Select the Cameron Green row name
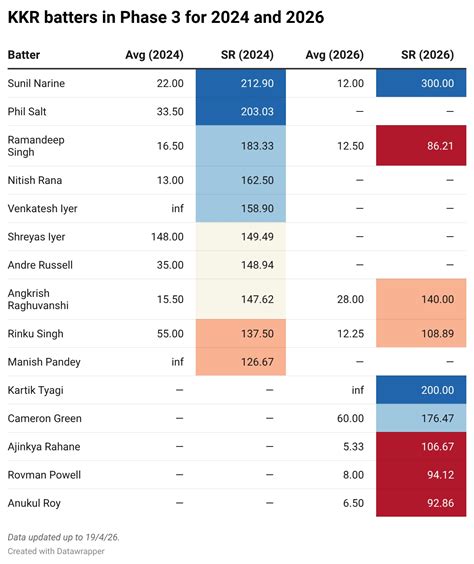The height and width of the screenshot is (564, 474). [x=45, y=418]
